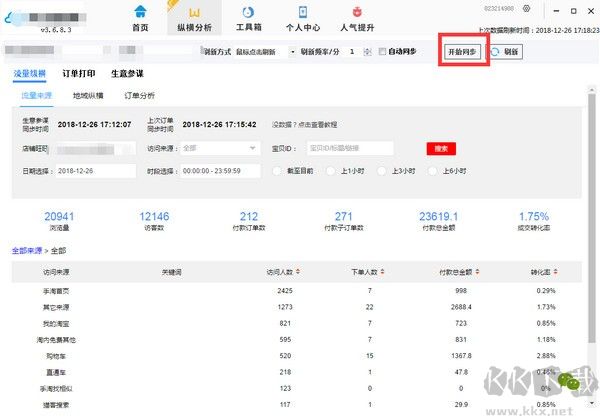Click the 刷新 refresh button
The image size is (600, 418).
(505, 52)
